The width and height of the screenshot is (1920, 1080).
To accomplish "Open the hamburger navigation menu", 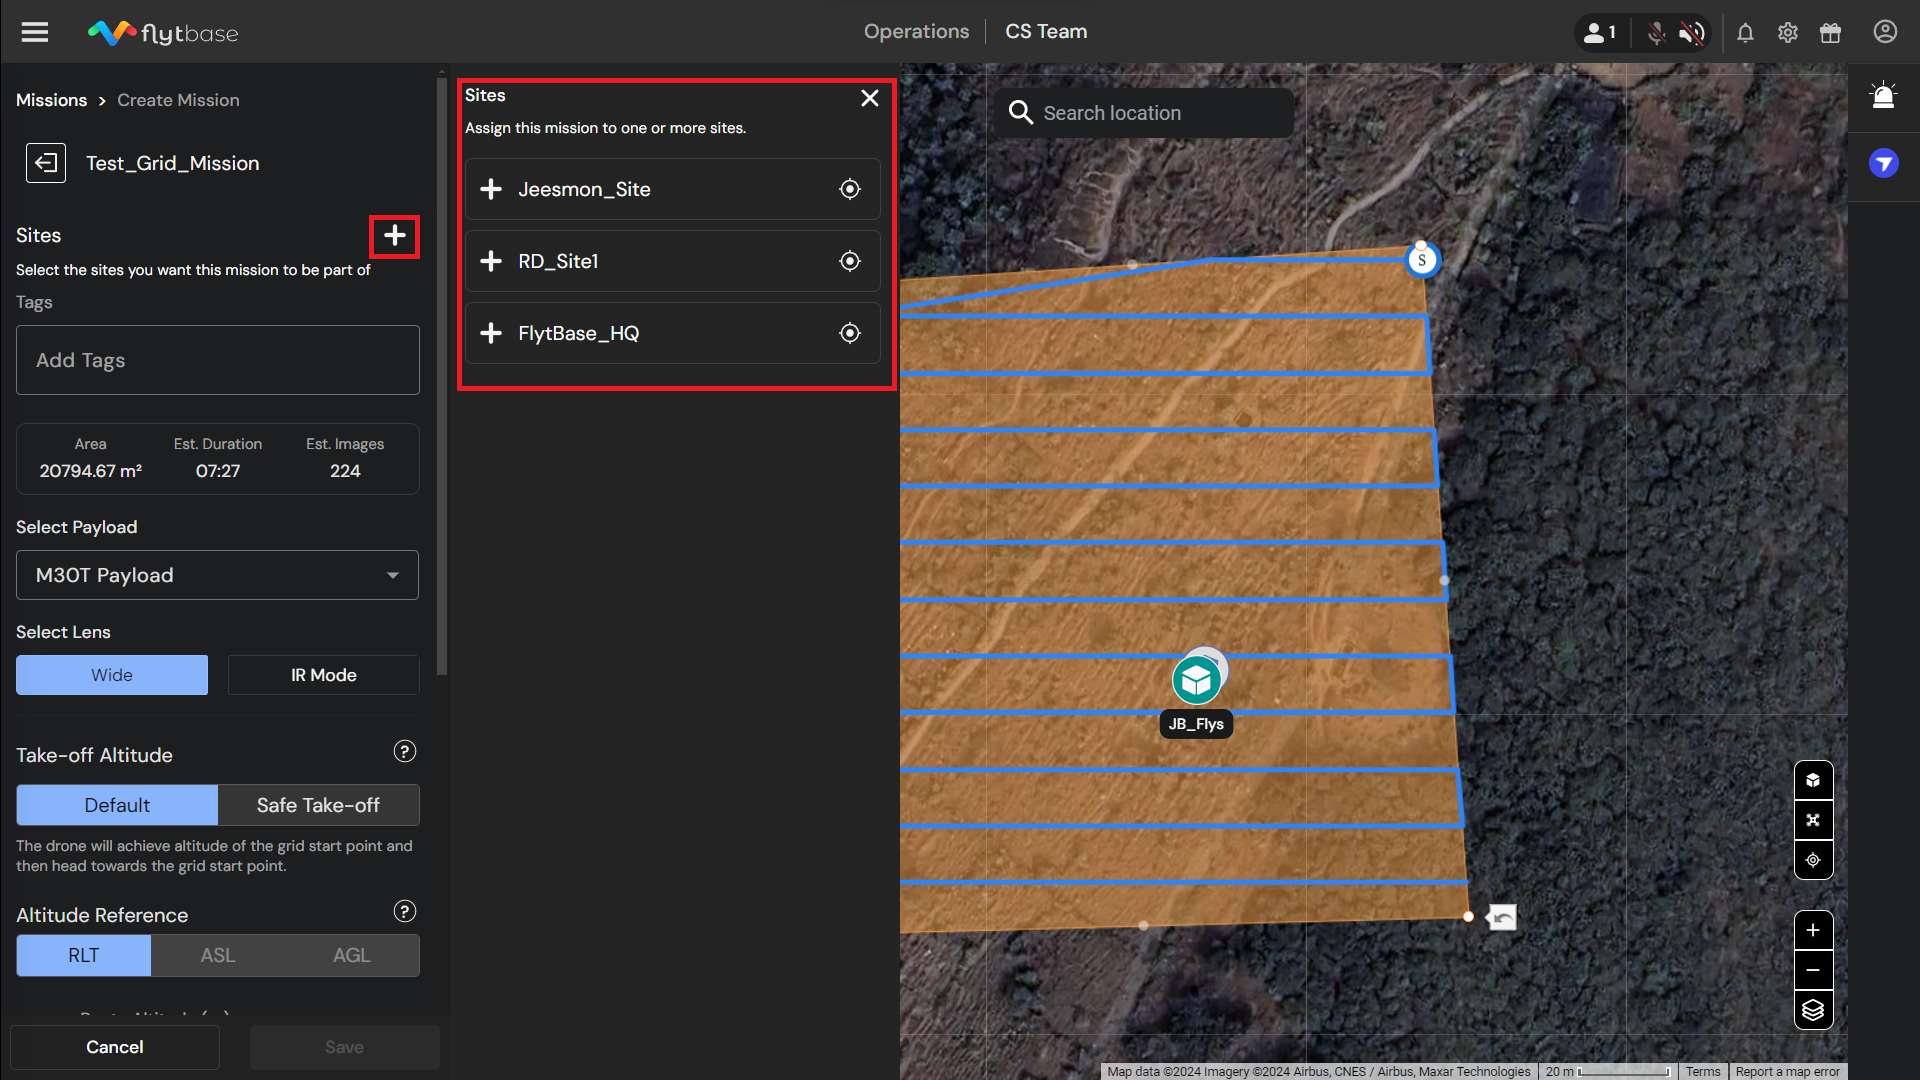I will point(35,32).
